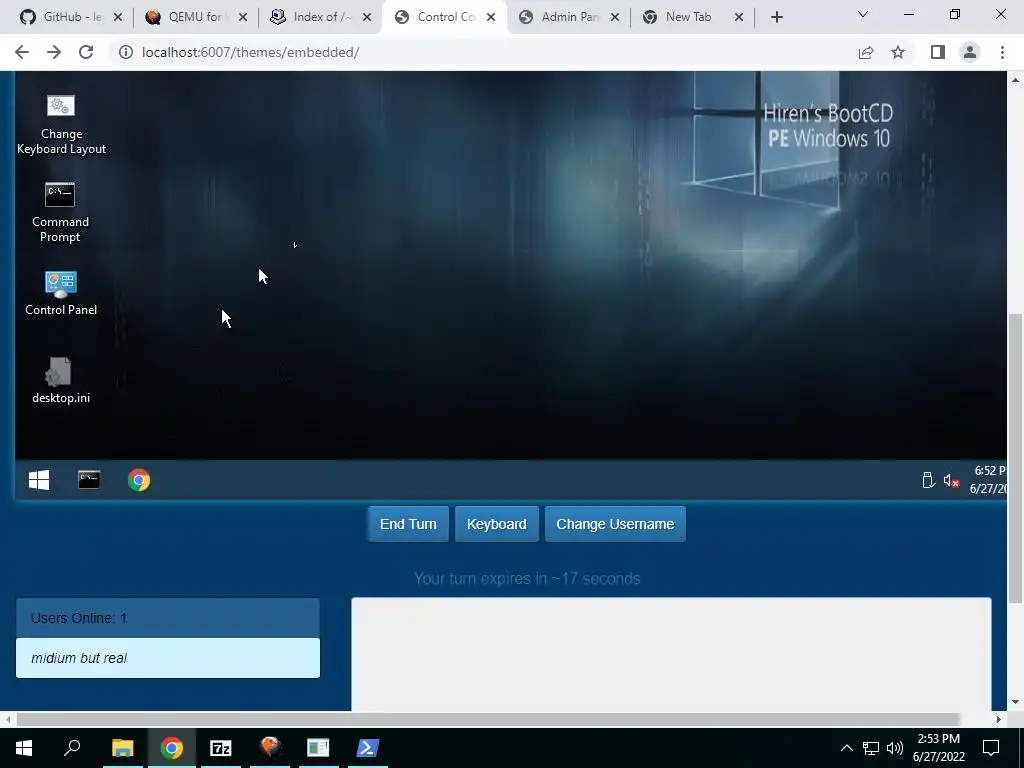
Task: Open host taskbar Search
Action: tap(72, 748)
